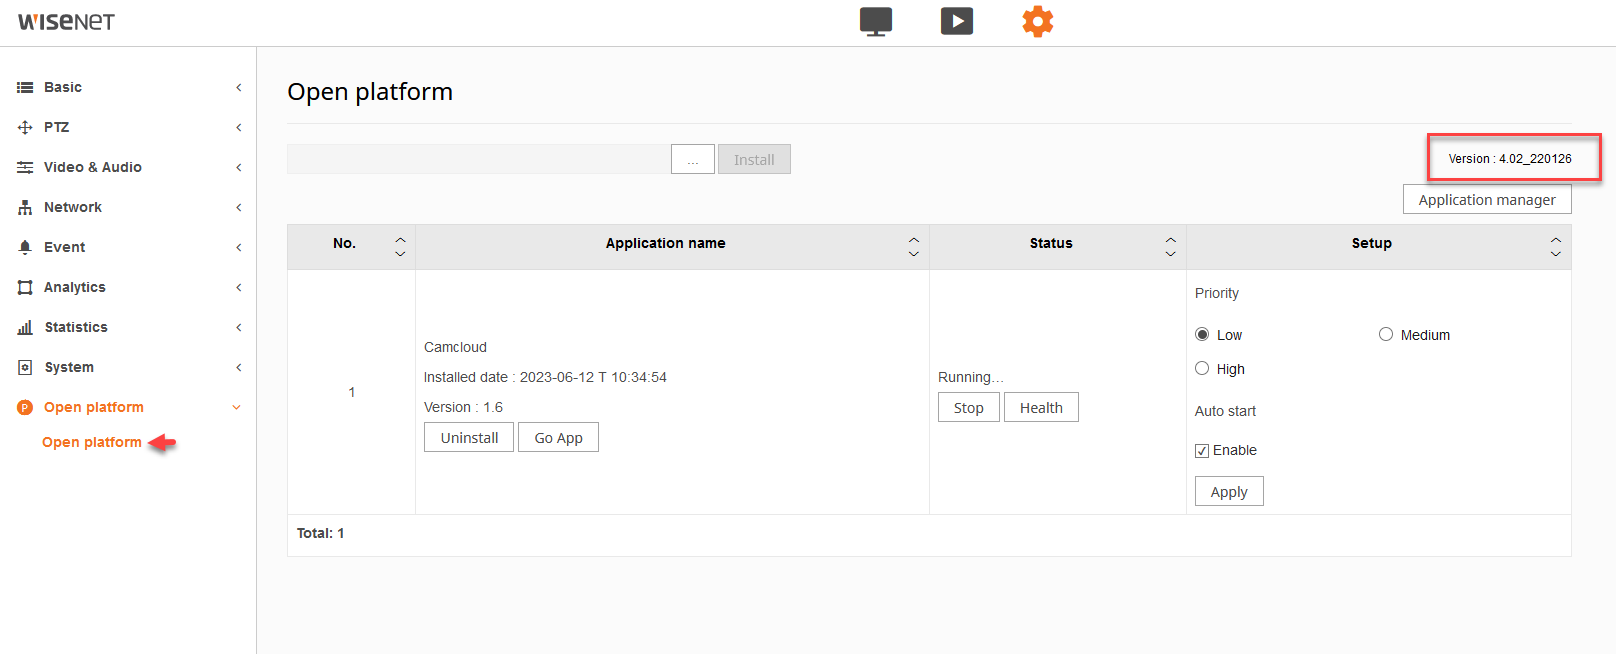Click the Version : 1.6 text
This screenshot has width=1616, height=654.
click(x=463, y=407)
